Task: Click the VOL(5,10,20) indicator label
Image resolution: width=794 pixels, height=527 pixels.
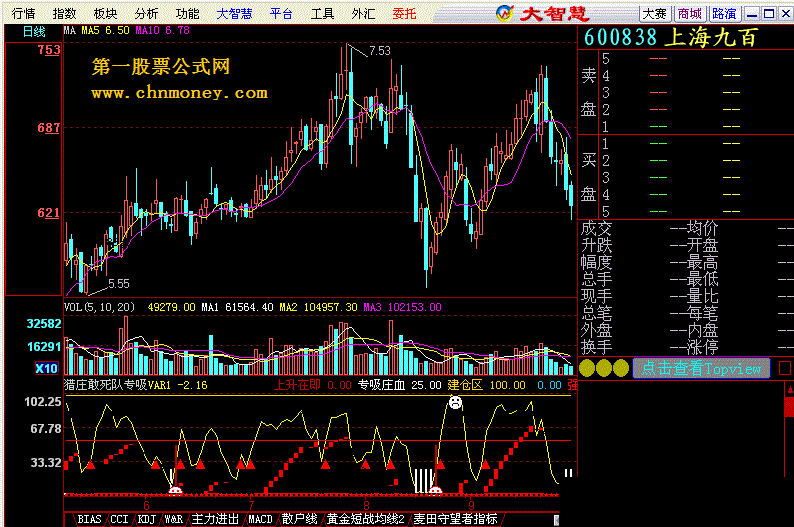Action: (x=99, y=307)
